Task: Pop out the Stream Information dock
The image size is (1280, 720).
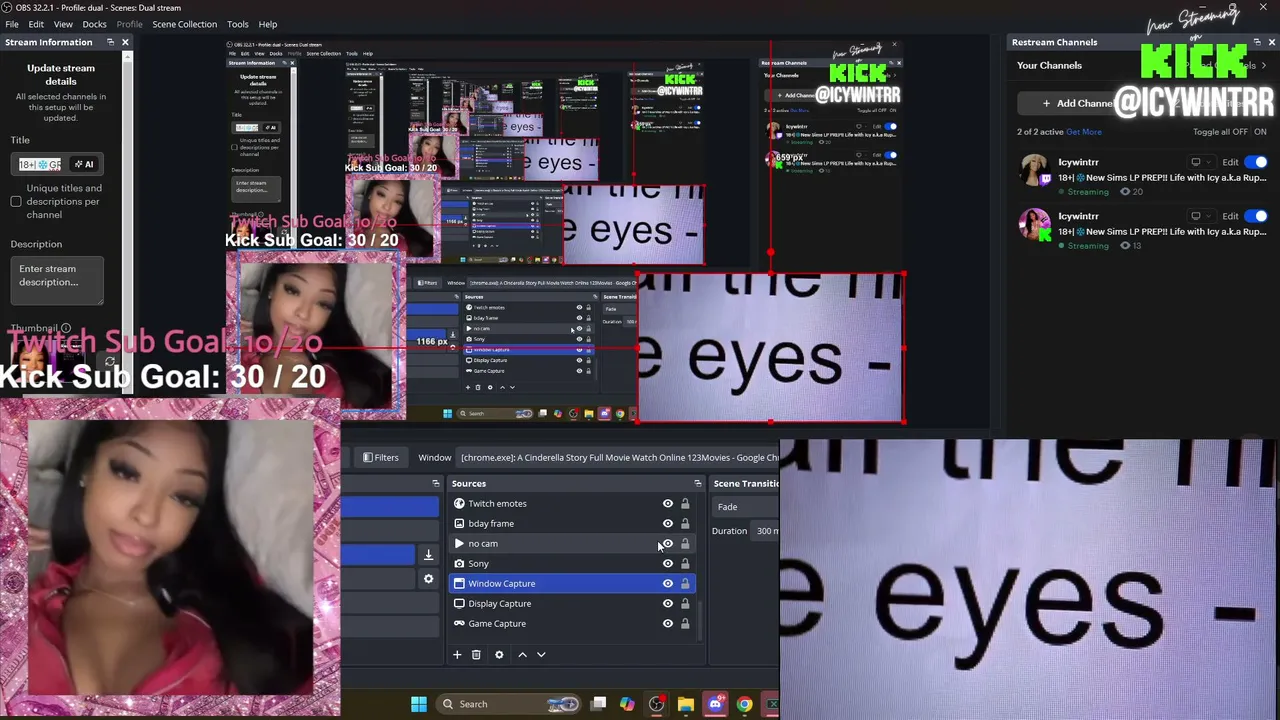Action: point(110,42)
